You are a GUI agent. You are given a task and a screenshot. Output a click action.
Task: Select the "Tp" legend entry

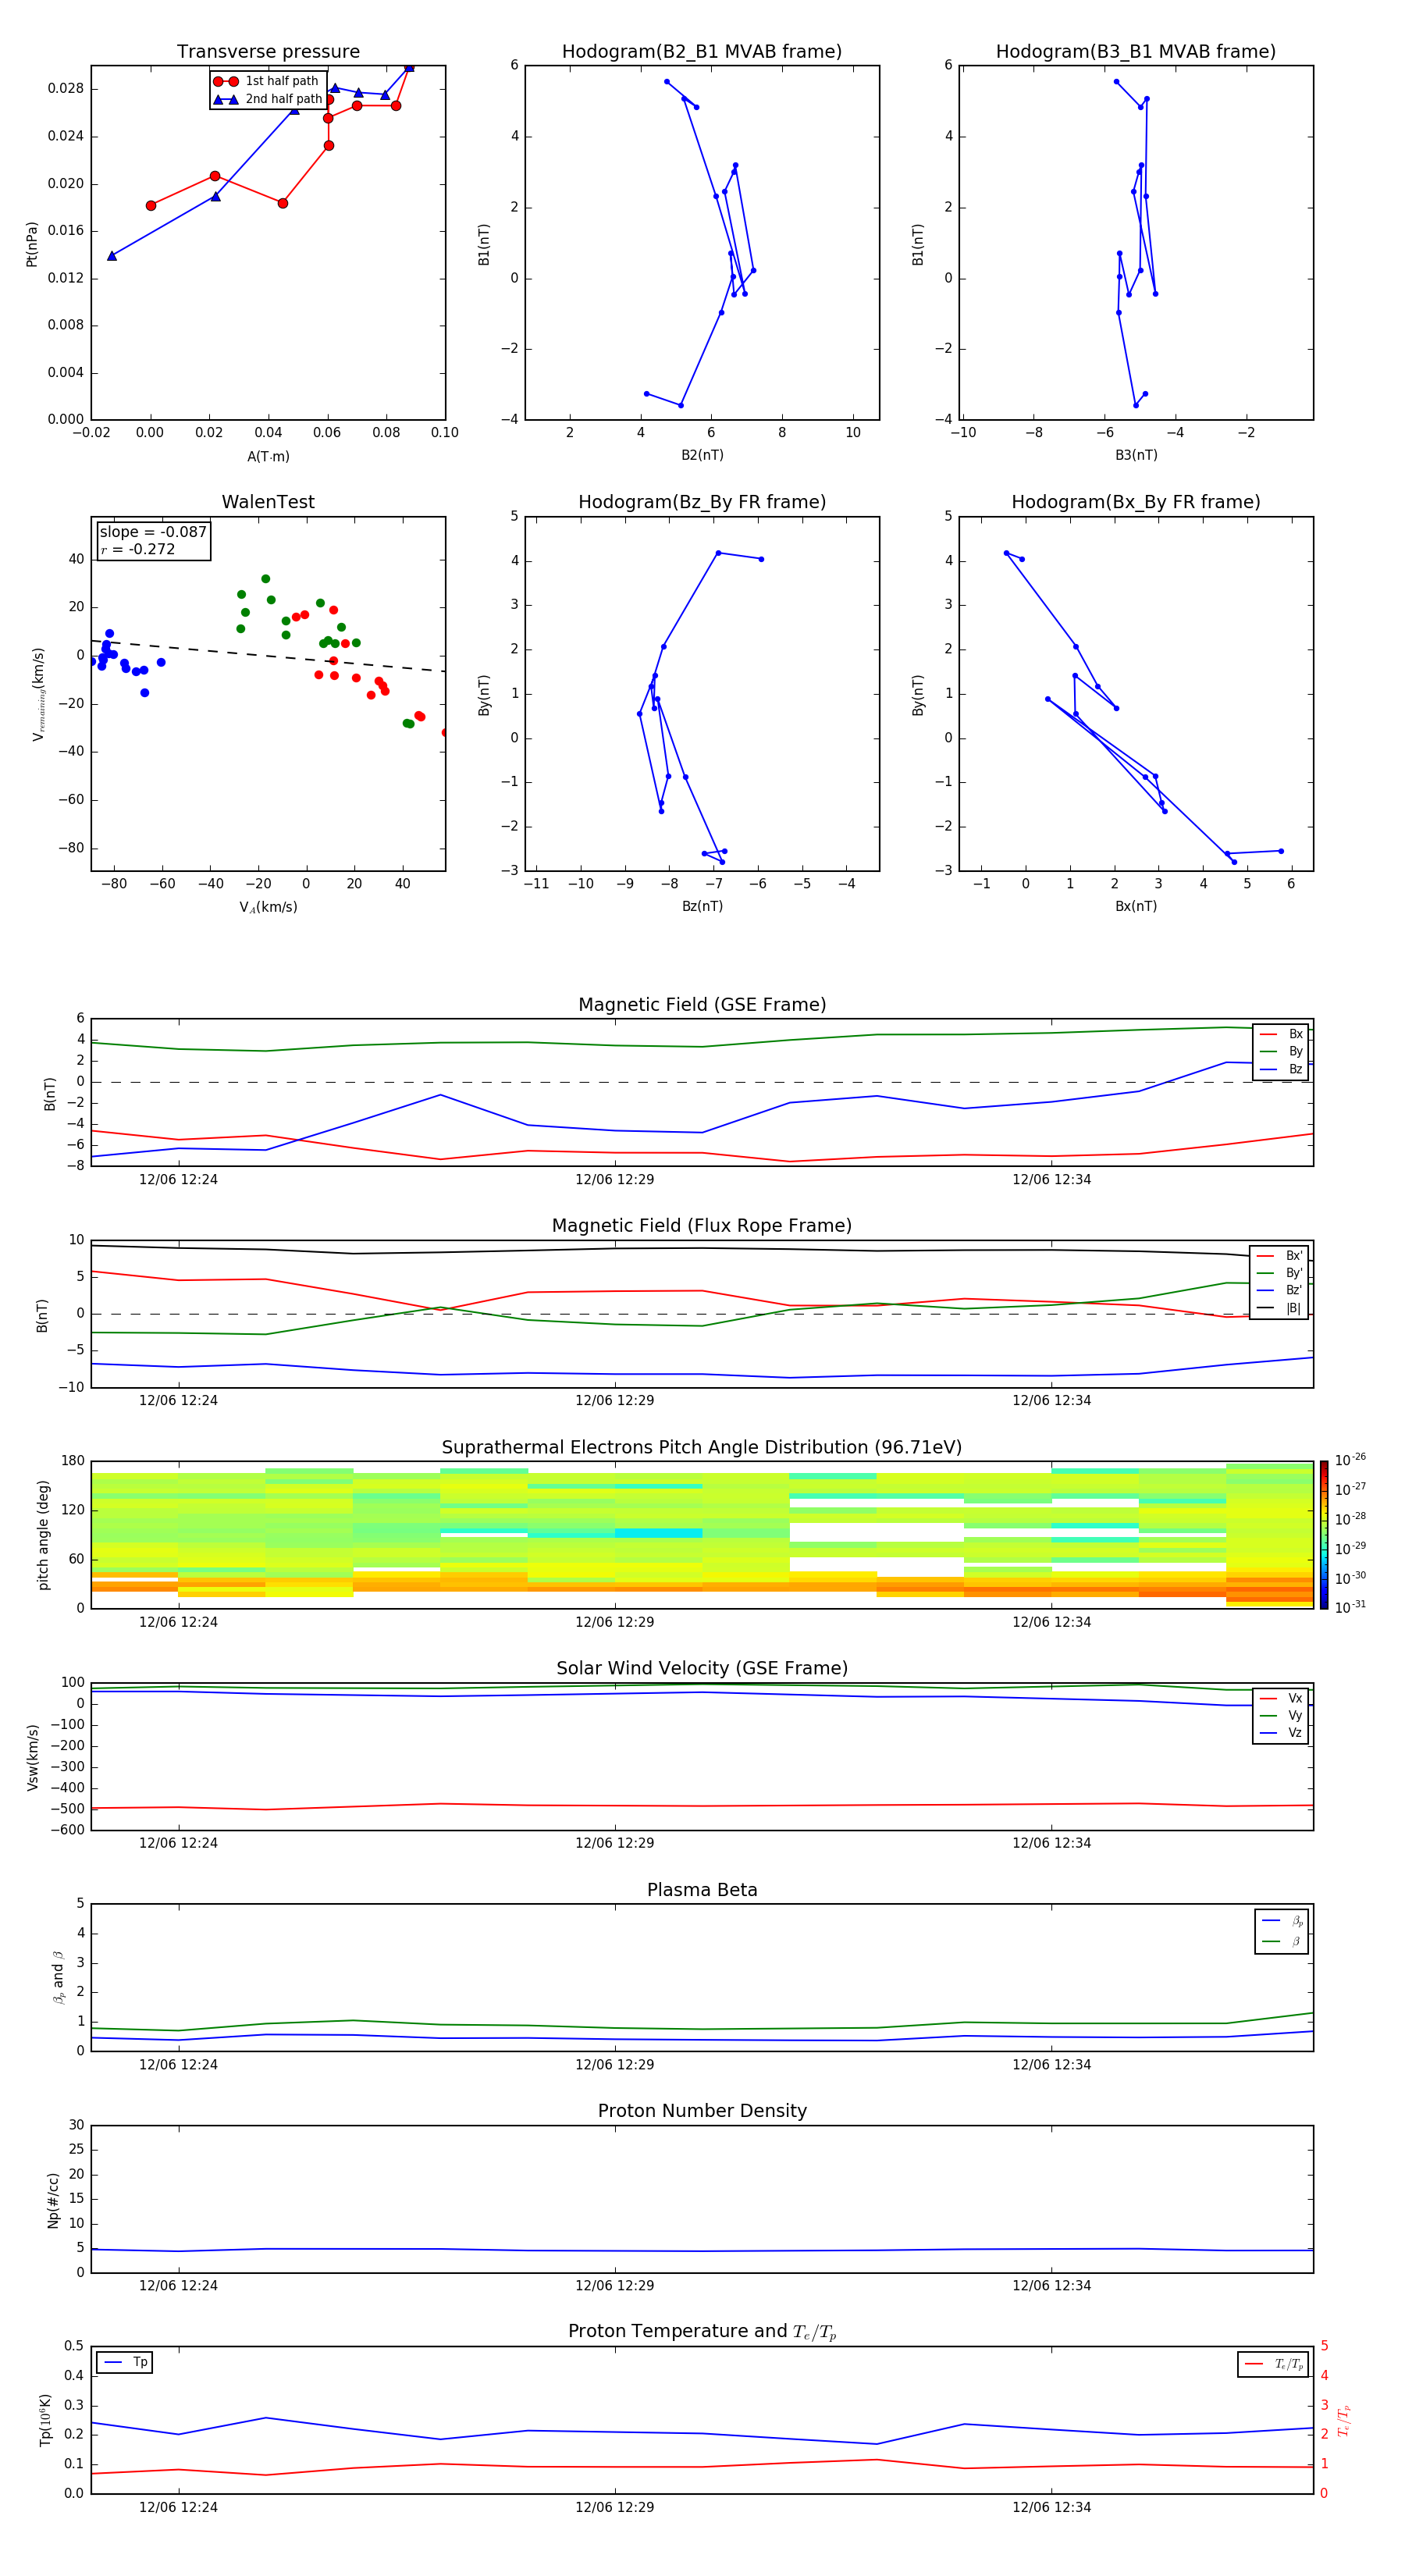click(x=125, y=2363)
